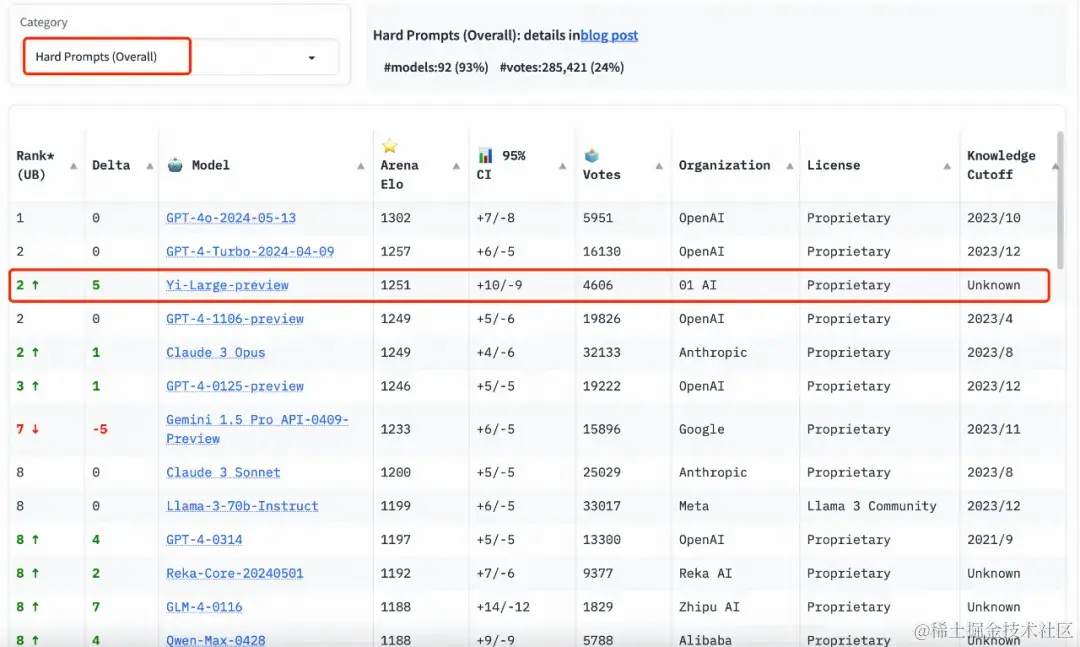Viewport: 1080px width, 647px height.
Task: Click the table's vertical scrollbar
Action: pyautogui.click(x=1060, y=200)
